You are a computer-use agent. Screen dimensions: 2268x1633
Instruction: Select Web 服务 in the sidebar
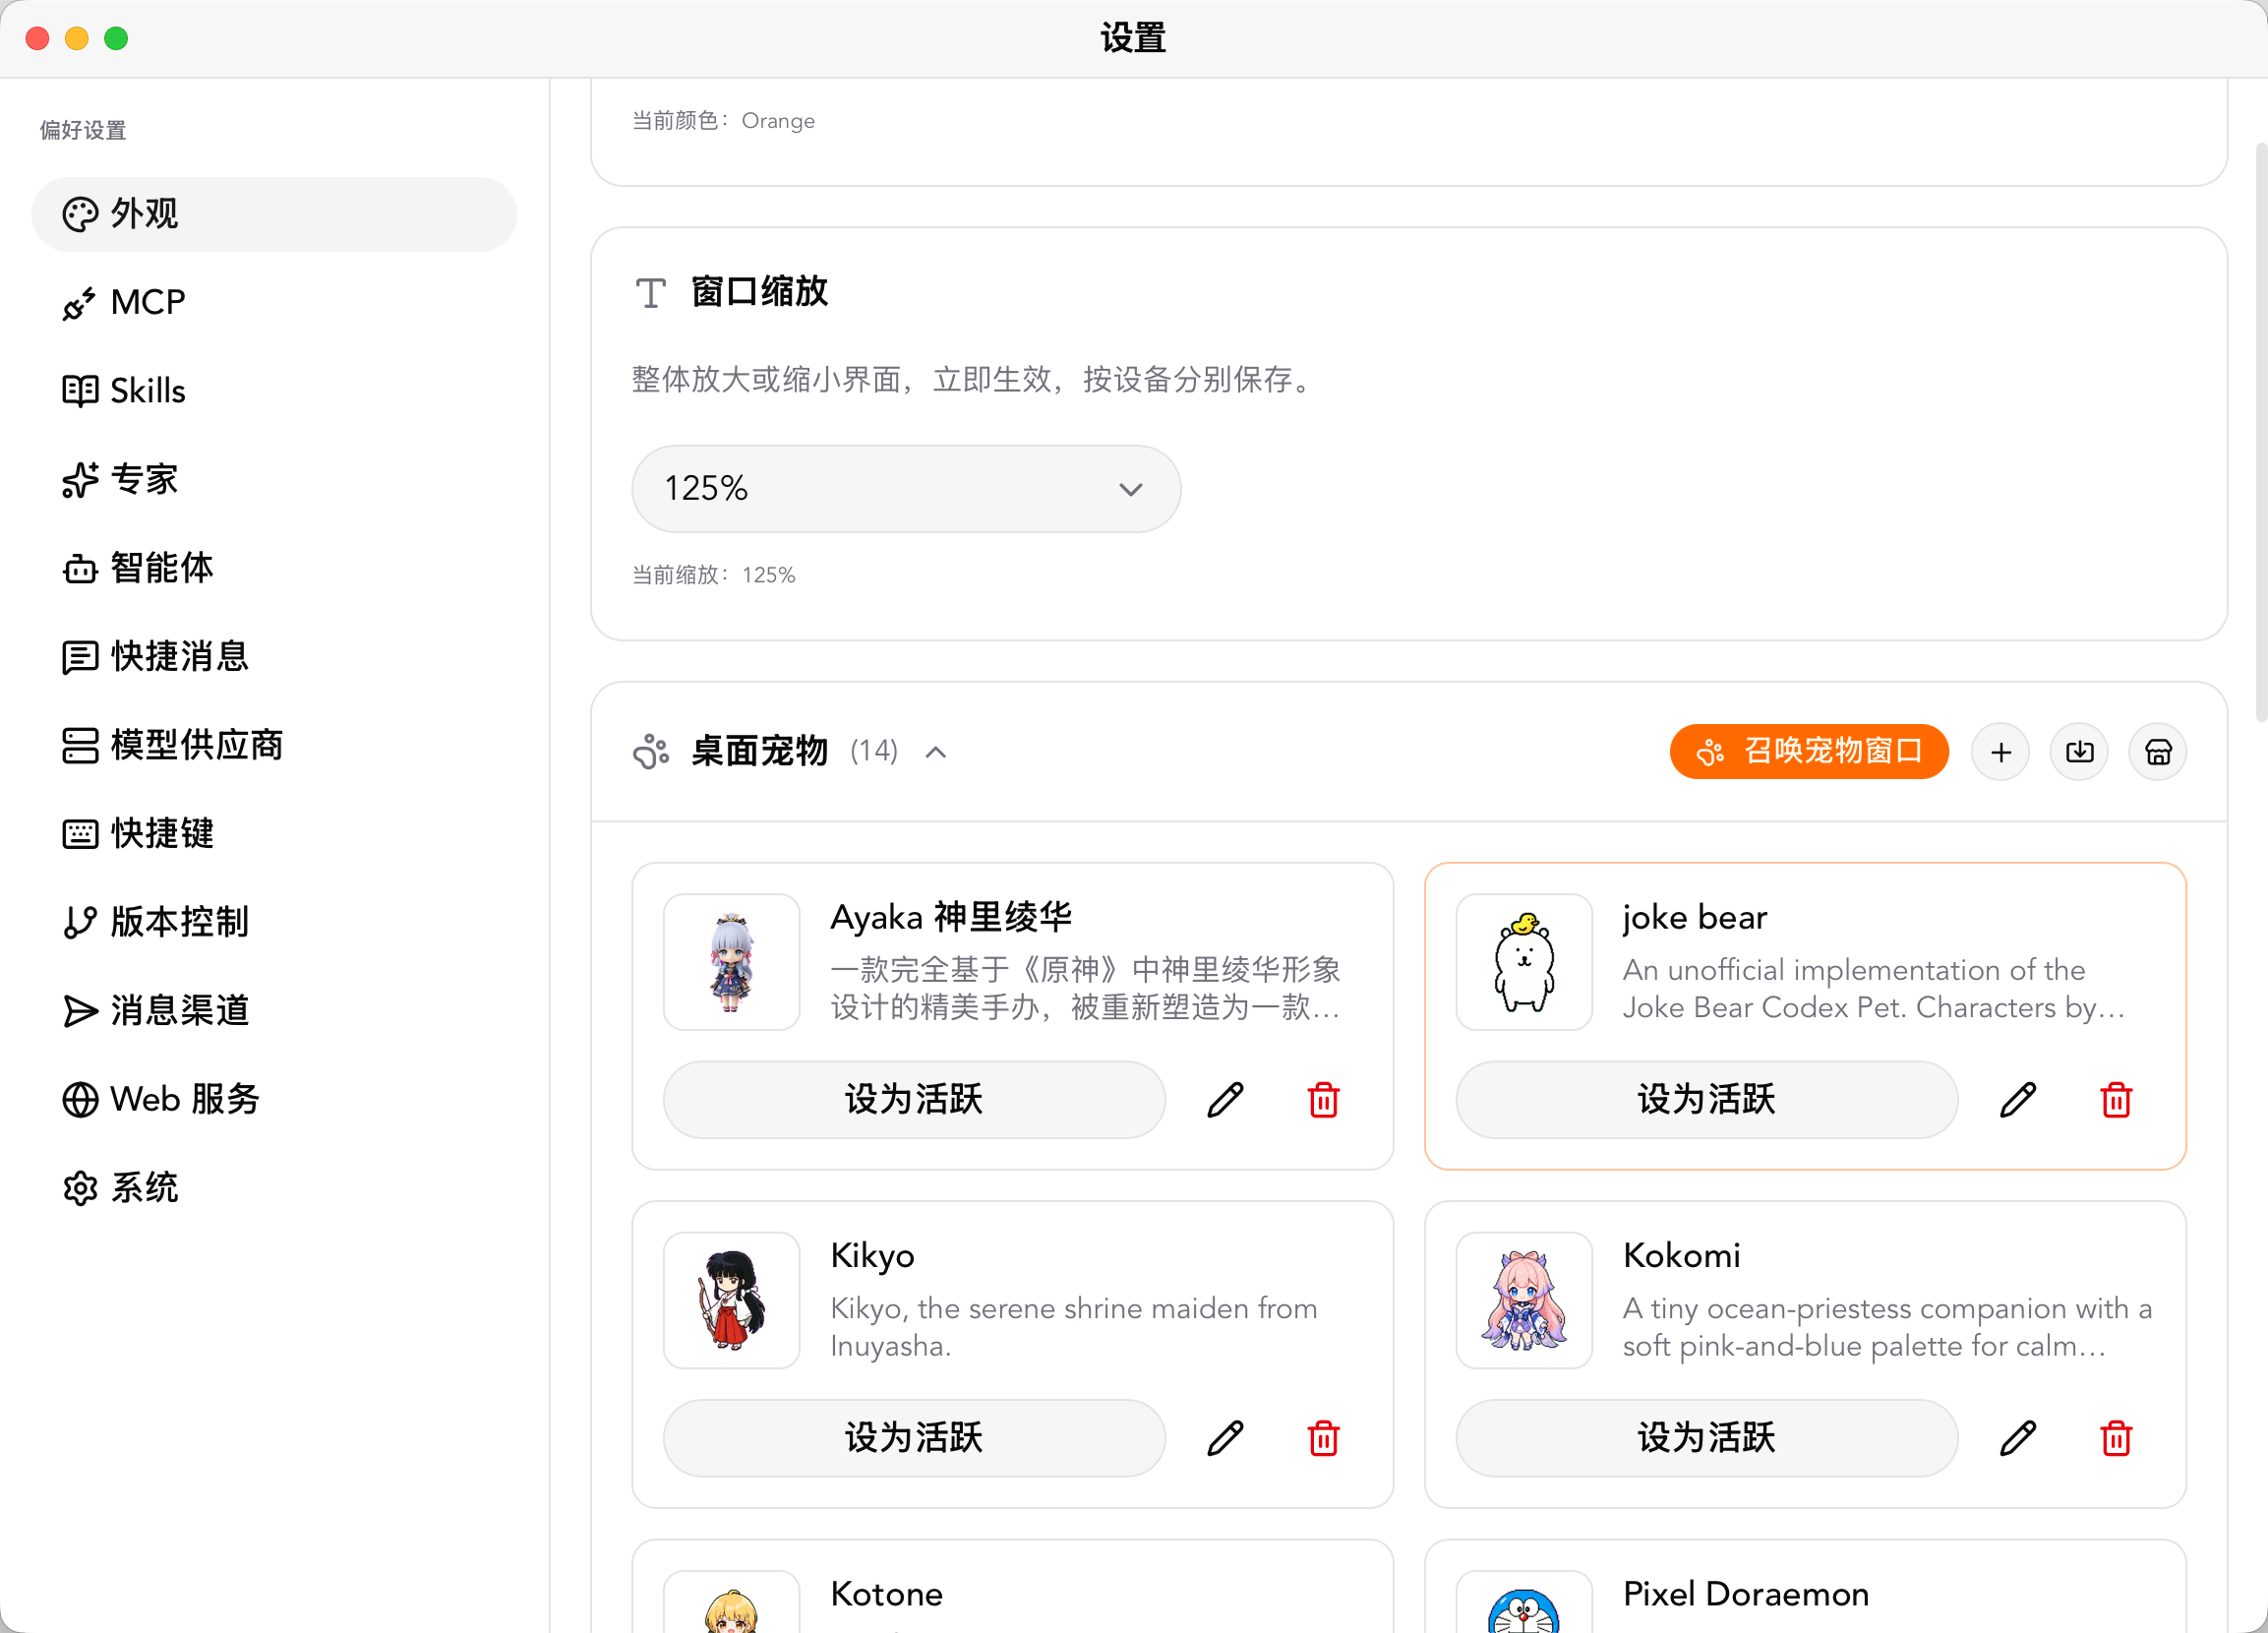click(x=274, y=1099)
